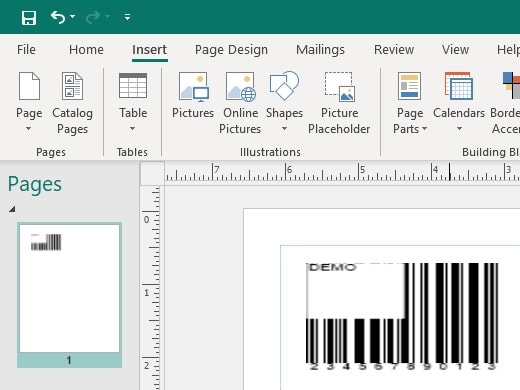Expand the Page button dropdown arrow
This screenshot has height=390, width=520.
click(x=29, y=128)
